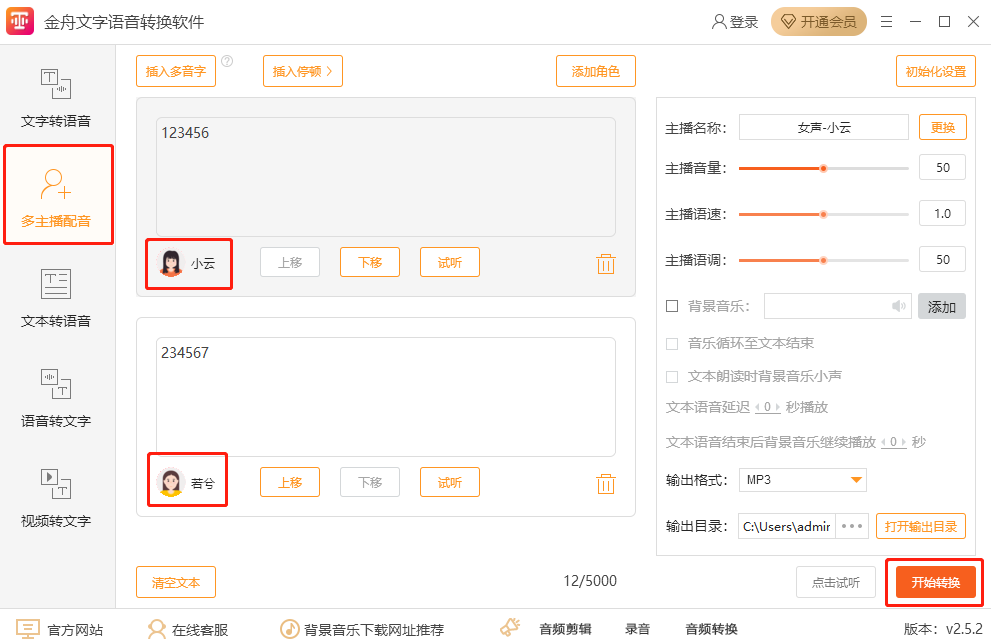Open the hamburger menu in title bar
991x642 pixels.
point(887,21)
